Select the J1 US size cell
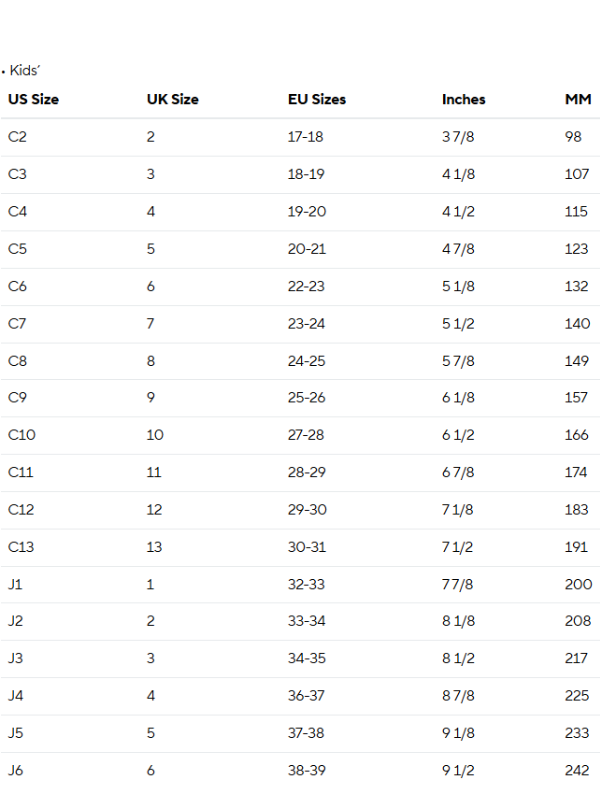The image size is (600, 800). (x=15, y=584)
